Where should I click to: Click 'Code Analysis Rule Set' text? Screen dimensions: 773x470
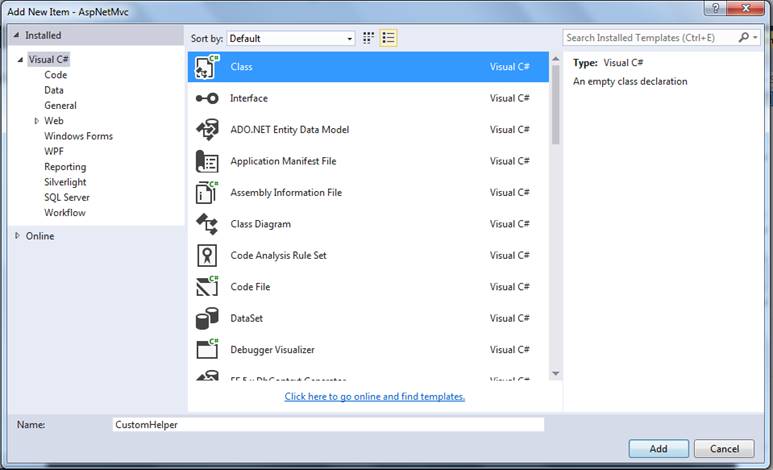[279, 255]
